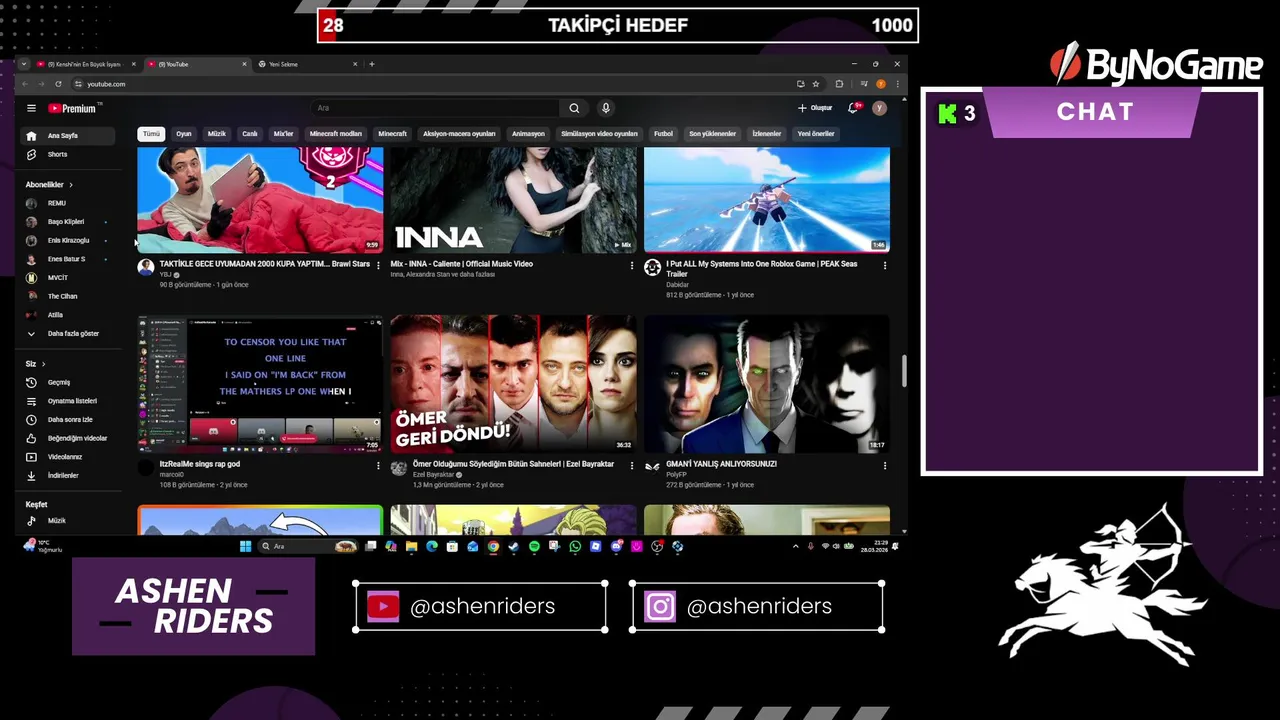
Task: Click the YouTube page scrollbar thumb
Action: tap(904, 371)
